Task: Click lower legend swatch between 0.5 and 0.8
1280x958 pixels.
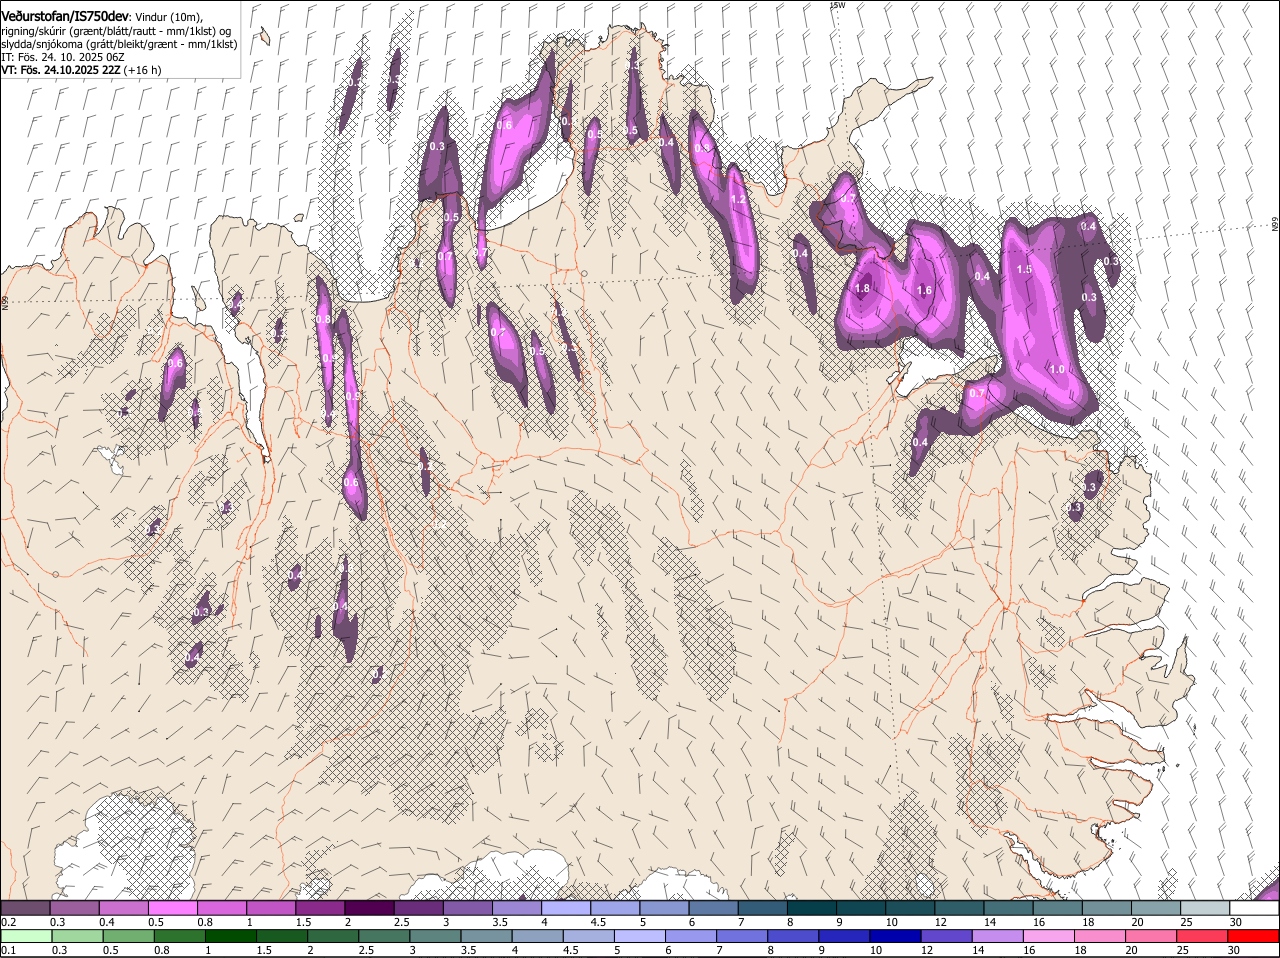Action: (128, 936)
